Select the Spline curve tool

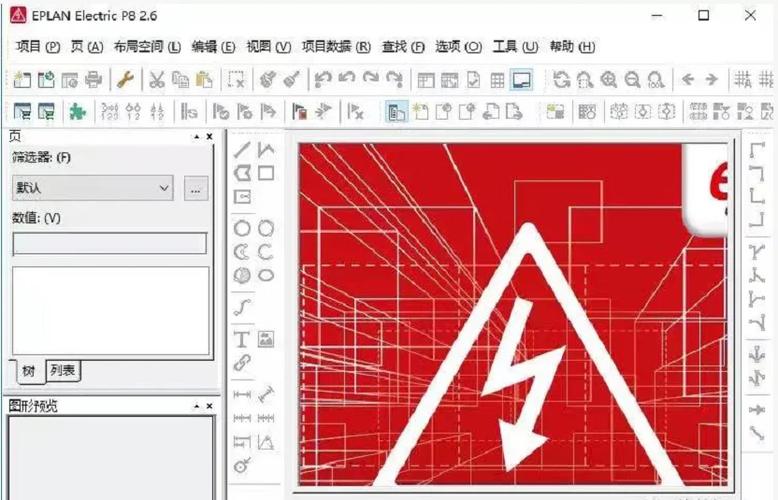[242, 308]
